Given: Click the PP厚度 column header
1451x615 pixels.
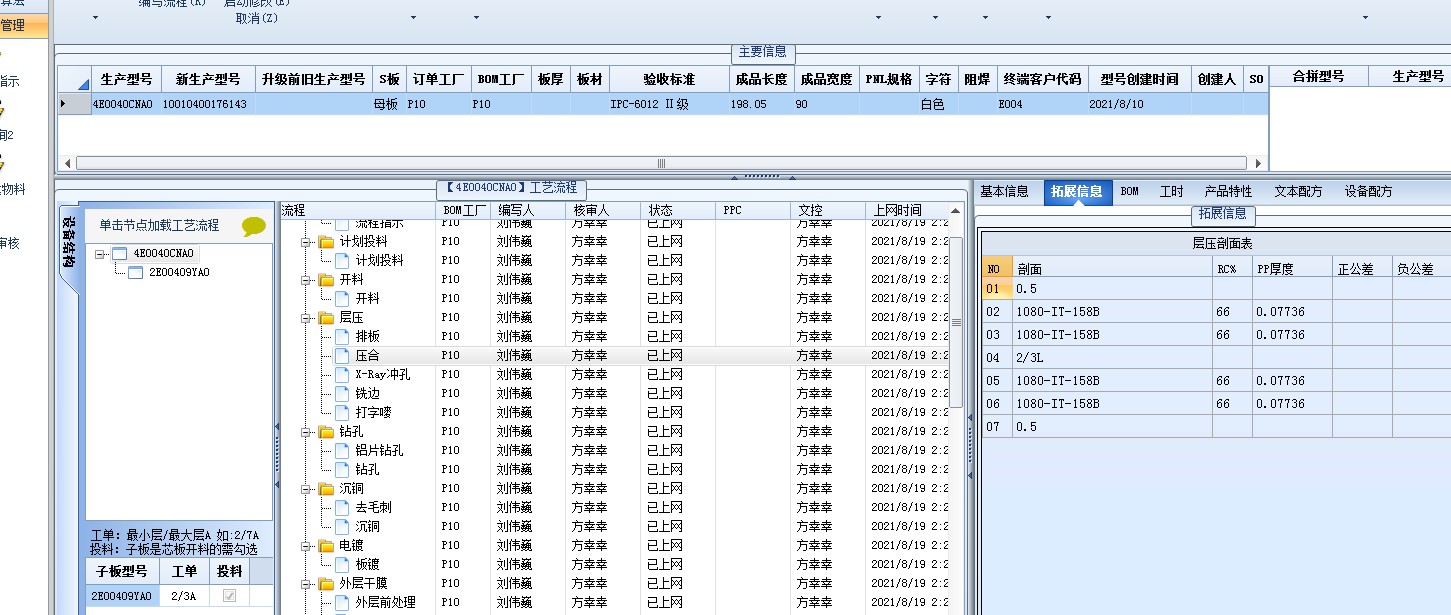Looking at the screenshot, I should [1292, 269].
